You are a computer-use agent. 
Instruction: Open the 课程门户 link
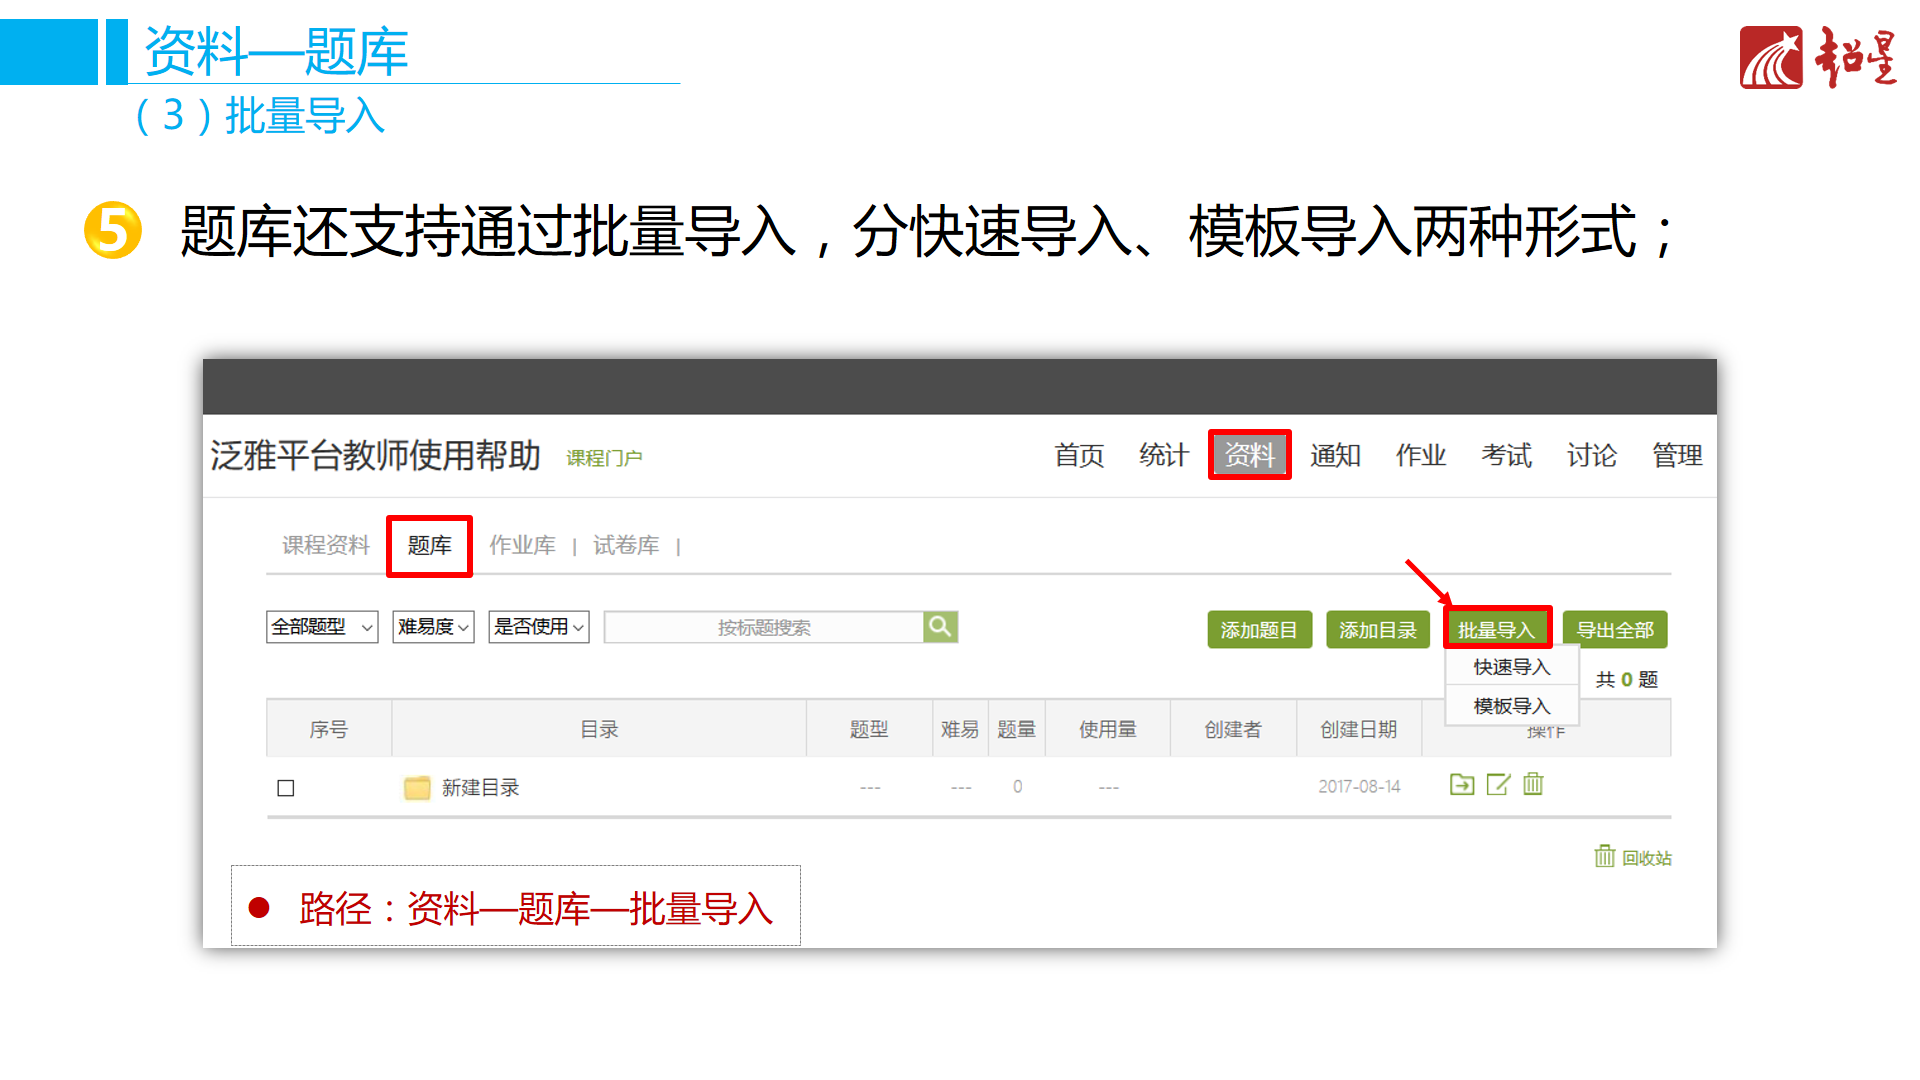(x=604, y=458)
